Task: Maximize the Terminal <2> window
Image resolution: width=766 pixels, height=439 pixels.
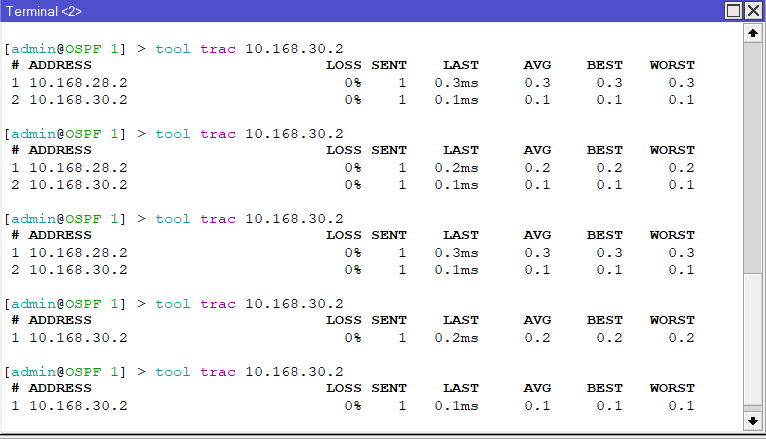Action: (x=734, y=10)
